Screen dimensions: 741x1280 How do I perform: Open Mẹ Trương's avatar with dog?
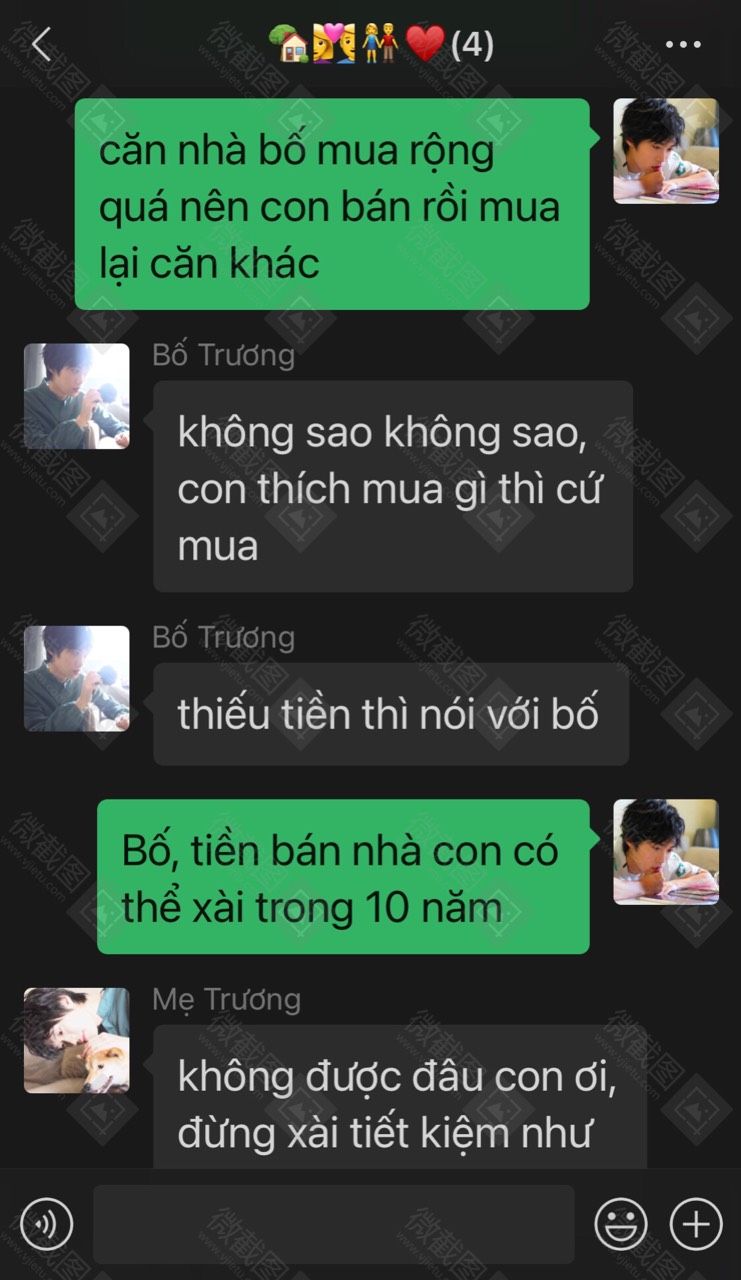[x=76, y=1040]
